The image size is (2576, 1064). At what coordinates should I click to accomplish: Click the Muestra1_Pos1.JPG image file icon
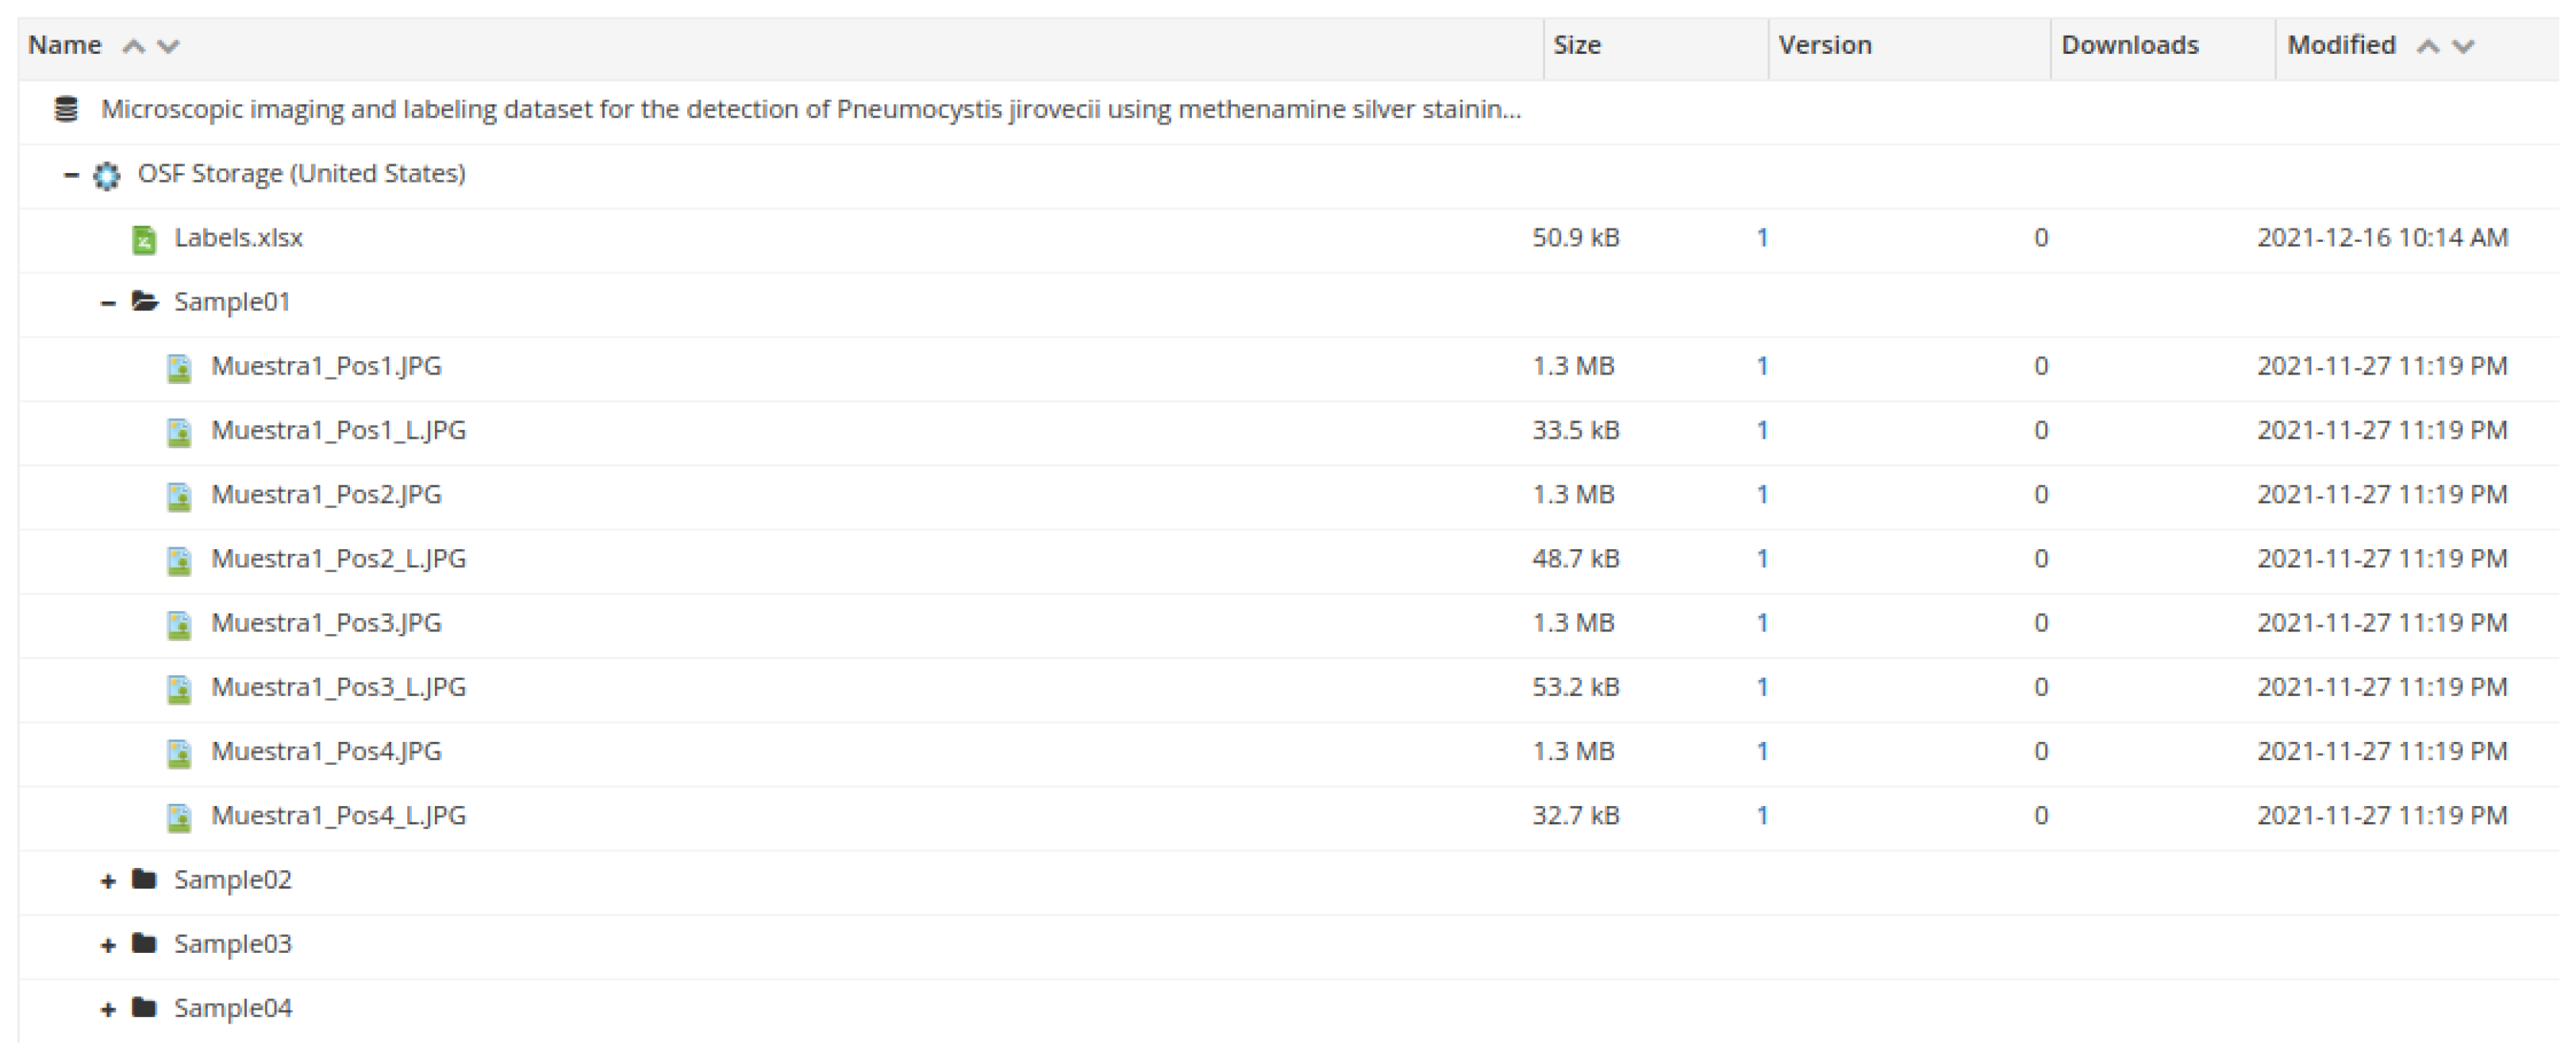tap(179, 368)
